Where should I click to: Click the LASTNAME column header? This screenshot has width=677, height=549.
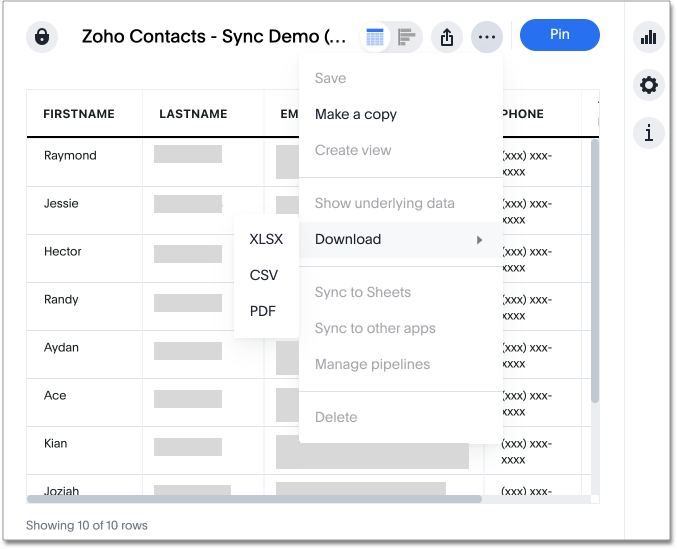pyautogui.click(x=193, y=114)
